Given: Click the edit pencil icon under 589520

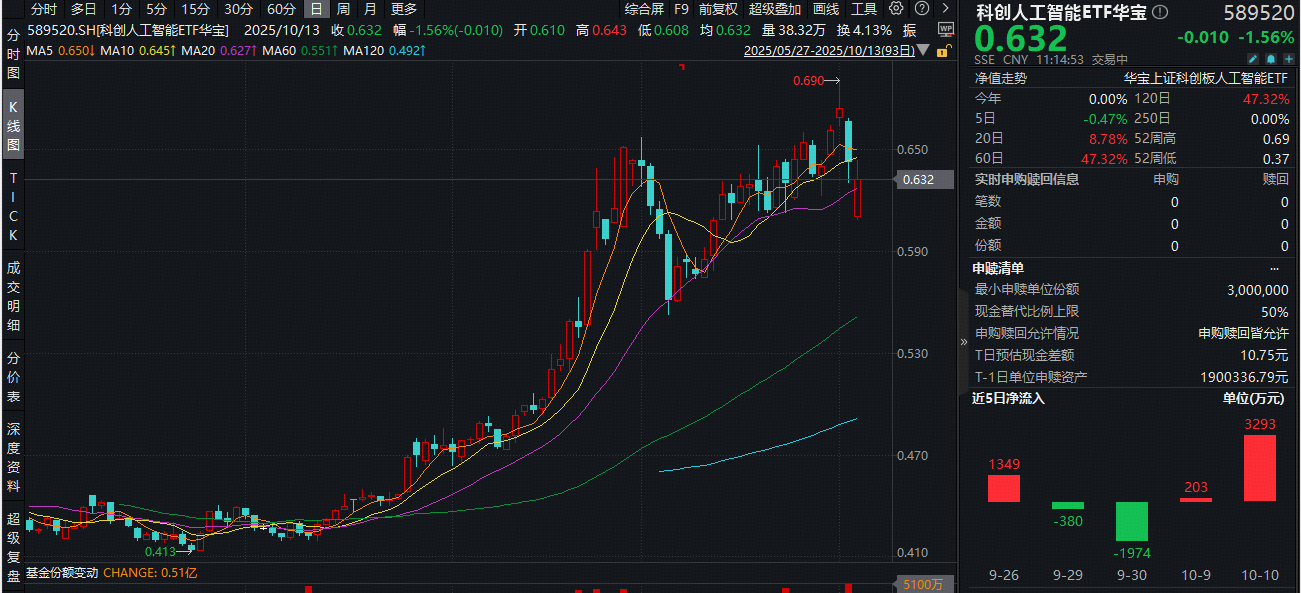Looking at the screenshot, I should (1252, 59).
